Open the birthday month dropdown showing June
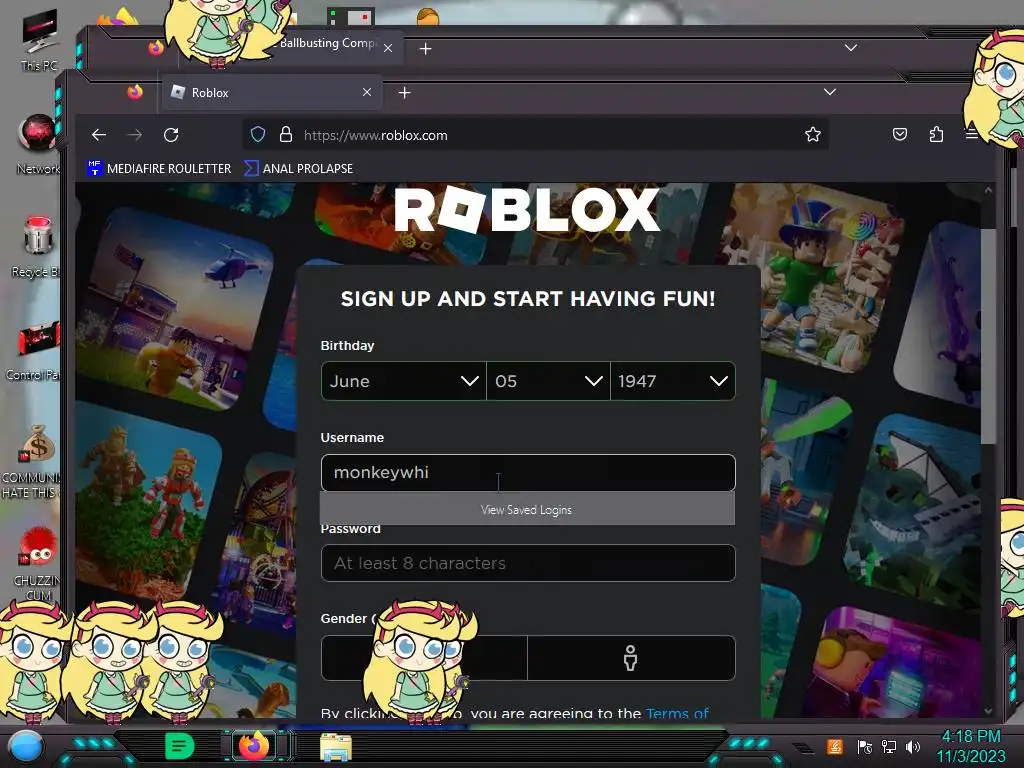The image size is (1024, 768). point(404,381)
